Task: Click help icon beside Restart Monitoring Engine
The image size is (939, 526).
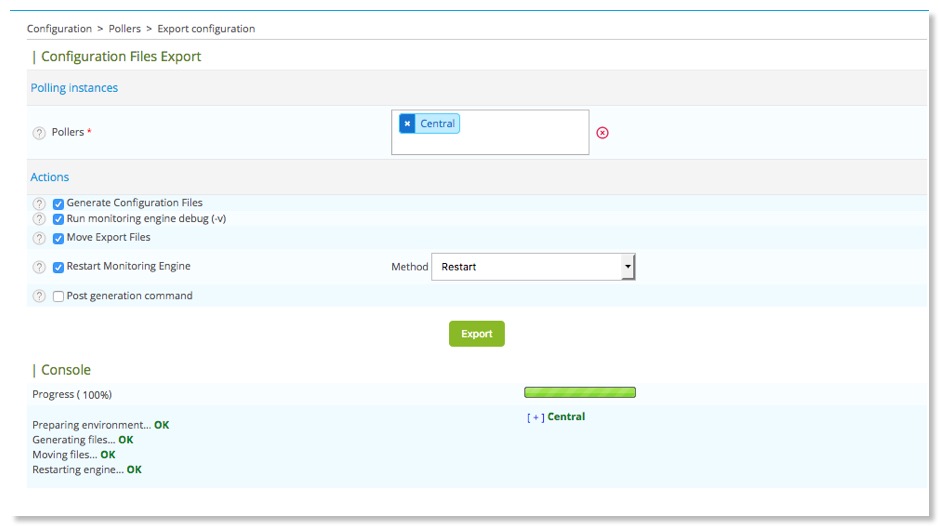Action: [x=40, y=268]
